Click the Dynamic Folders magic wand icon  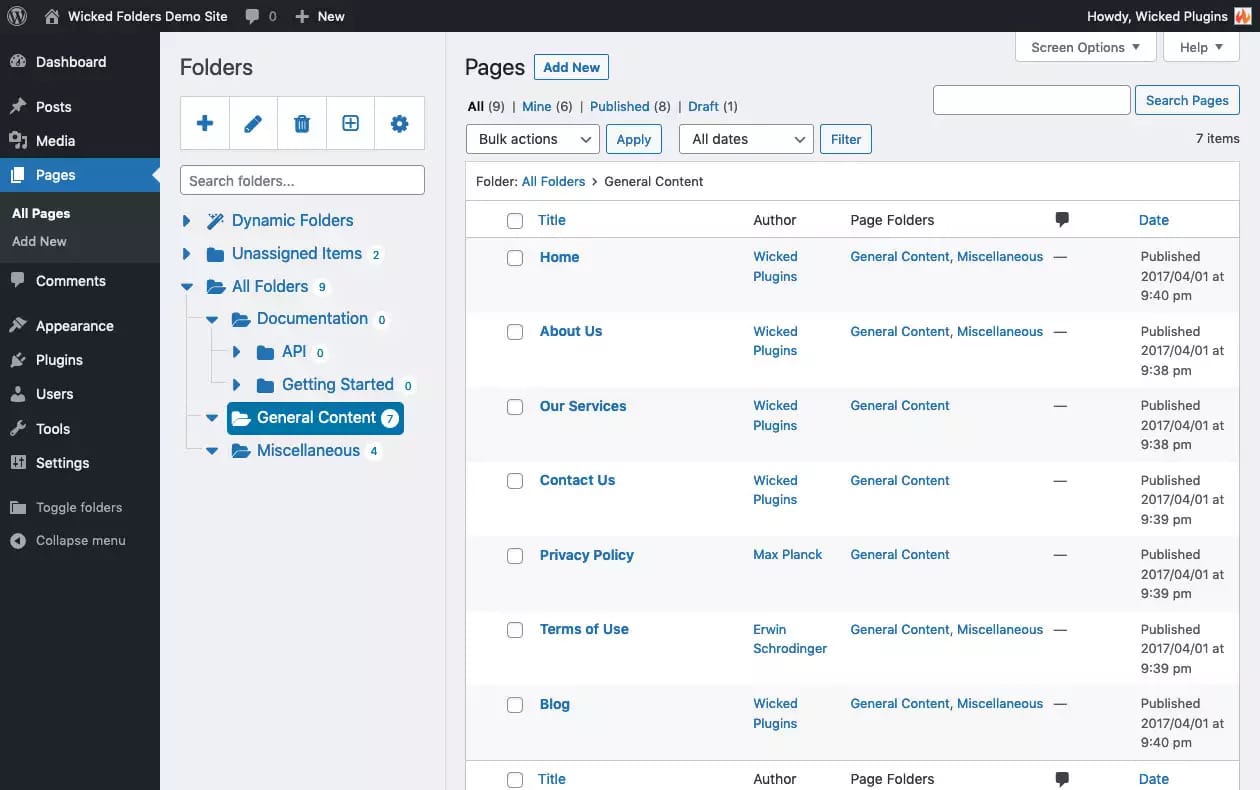[213, 219]
